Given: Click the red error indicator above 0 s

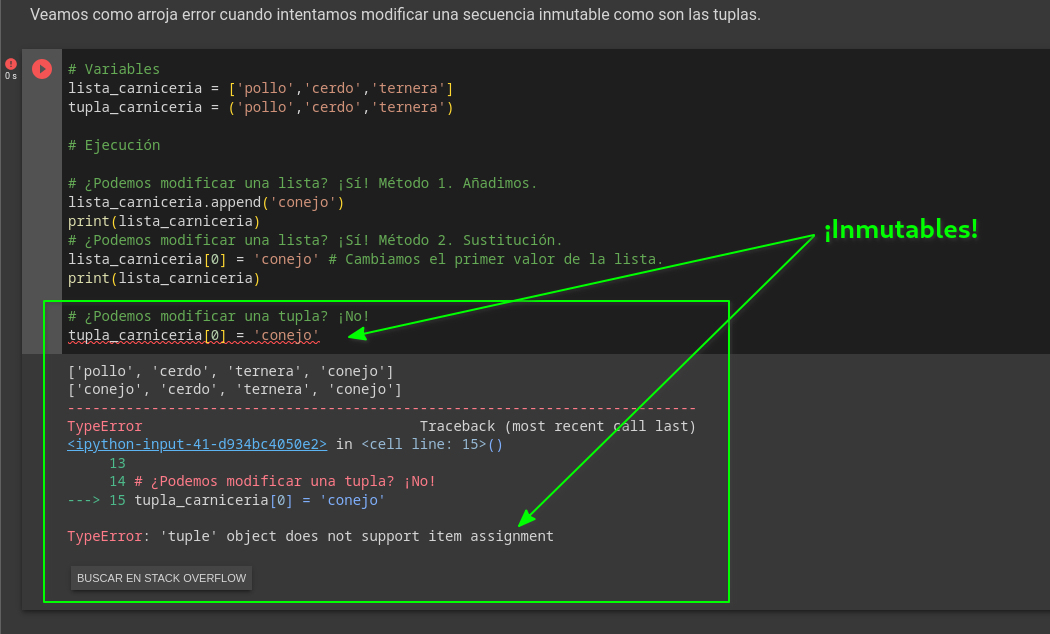Looking at the screenshot, I should point(10,64).
